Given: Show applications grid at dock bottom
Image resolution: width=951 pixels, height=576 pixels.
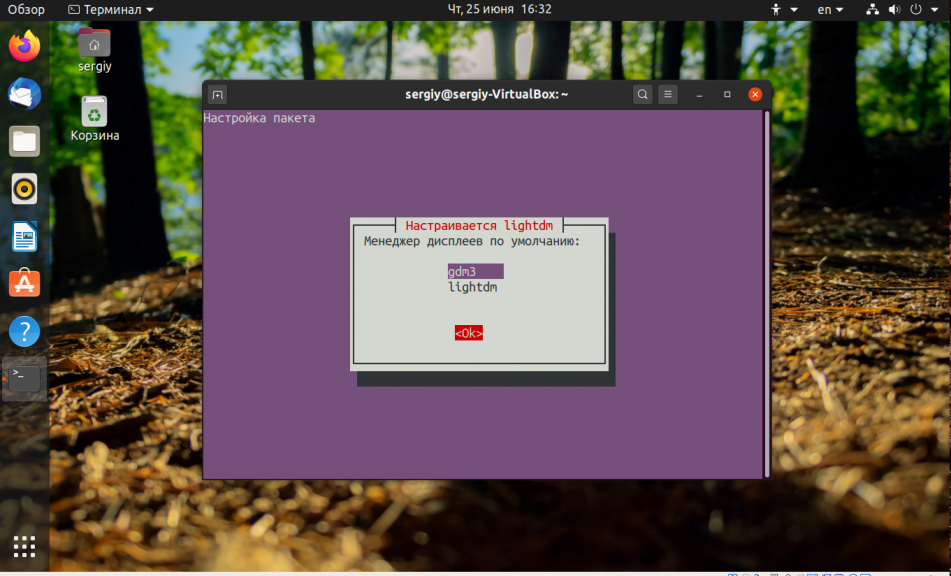Looking at the screenshot, I should 24,546.
